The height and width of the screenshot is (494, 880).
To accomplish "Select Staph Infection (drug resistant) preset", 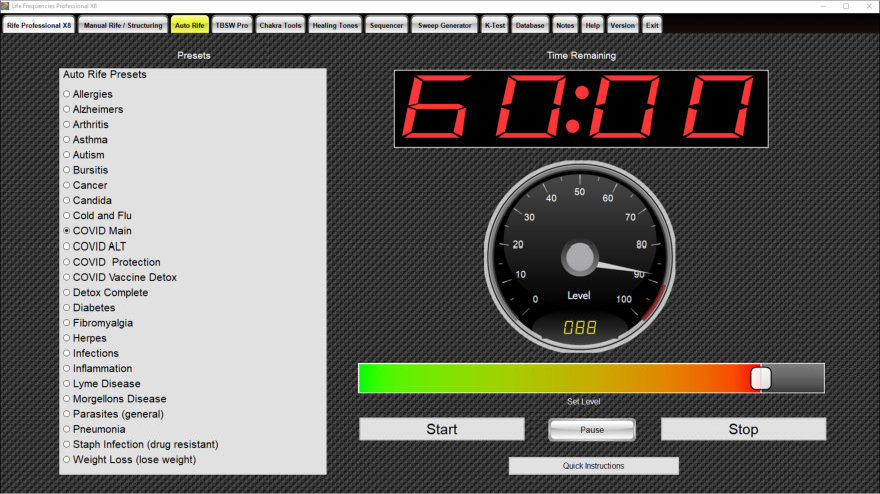I will [141, 444].
